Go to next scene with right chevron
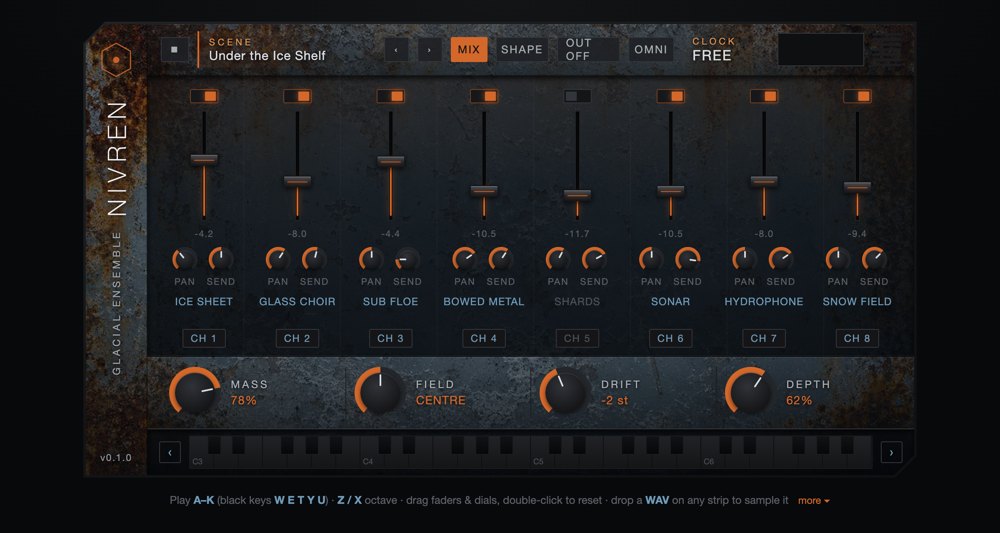The width and height of the screenshot is (1000, 533). (429, 50)
